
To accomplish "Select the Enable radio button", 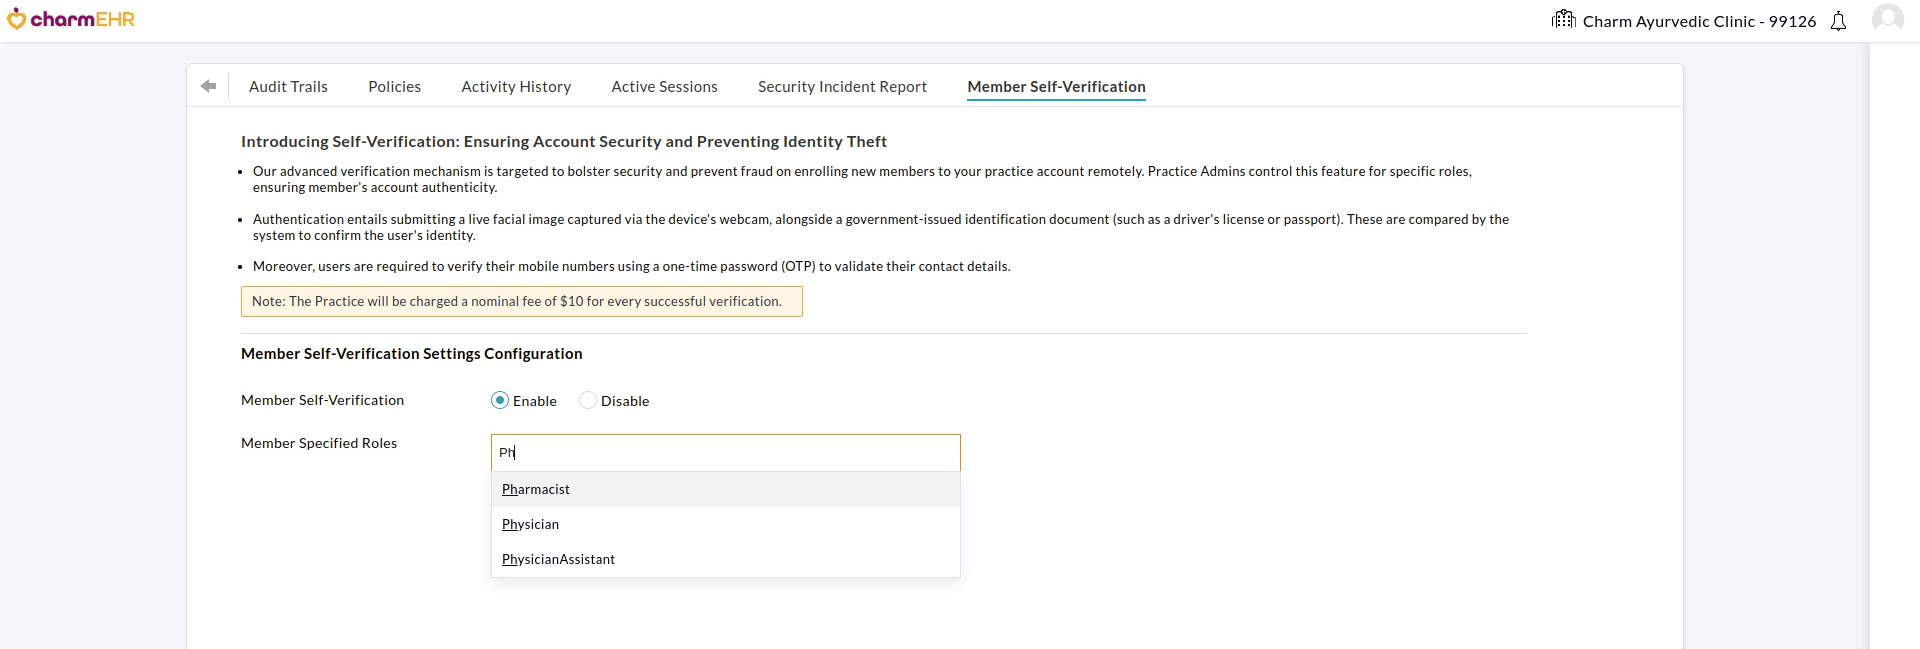I will click(500, 400).
